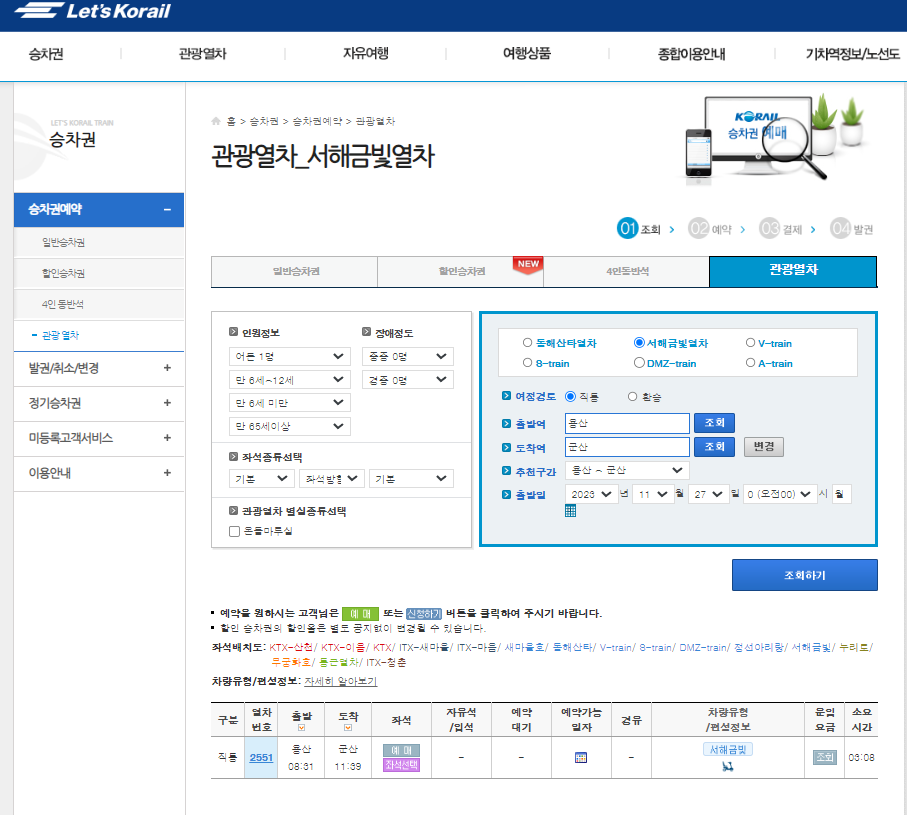Open the 좌석방향 seat direction dropdown
This screenshot has height=815, width=907.
[x=332, y=478]
